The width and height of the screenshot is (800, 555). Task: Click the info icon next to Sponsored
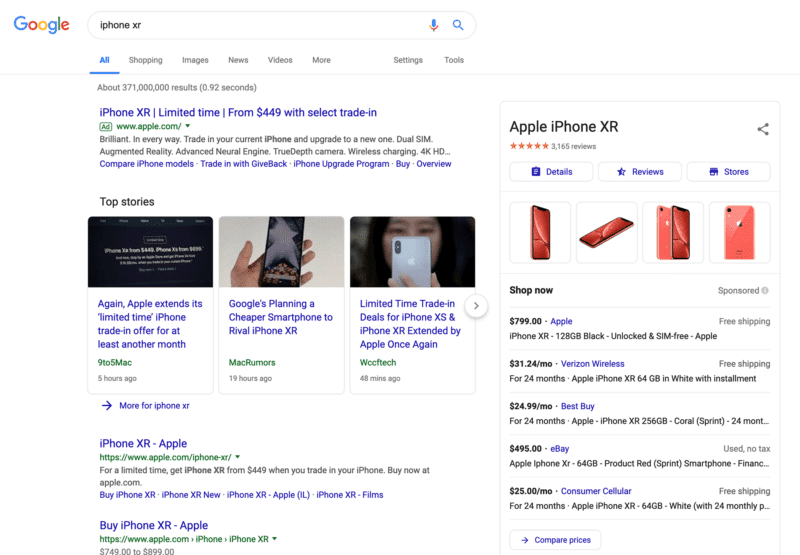(x=765, y=291)
